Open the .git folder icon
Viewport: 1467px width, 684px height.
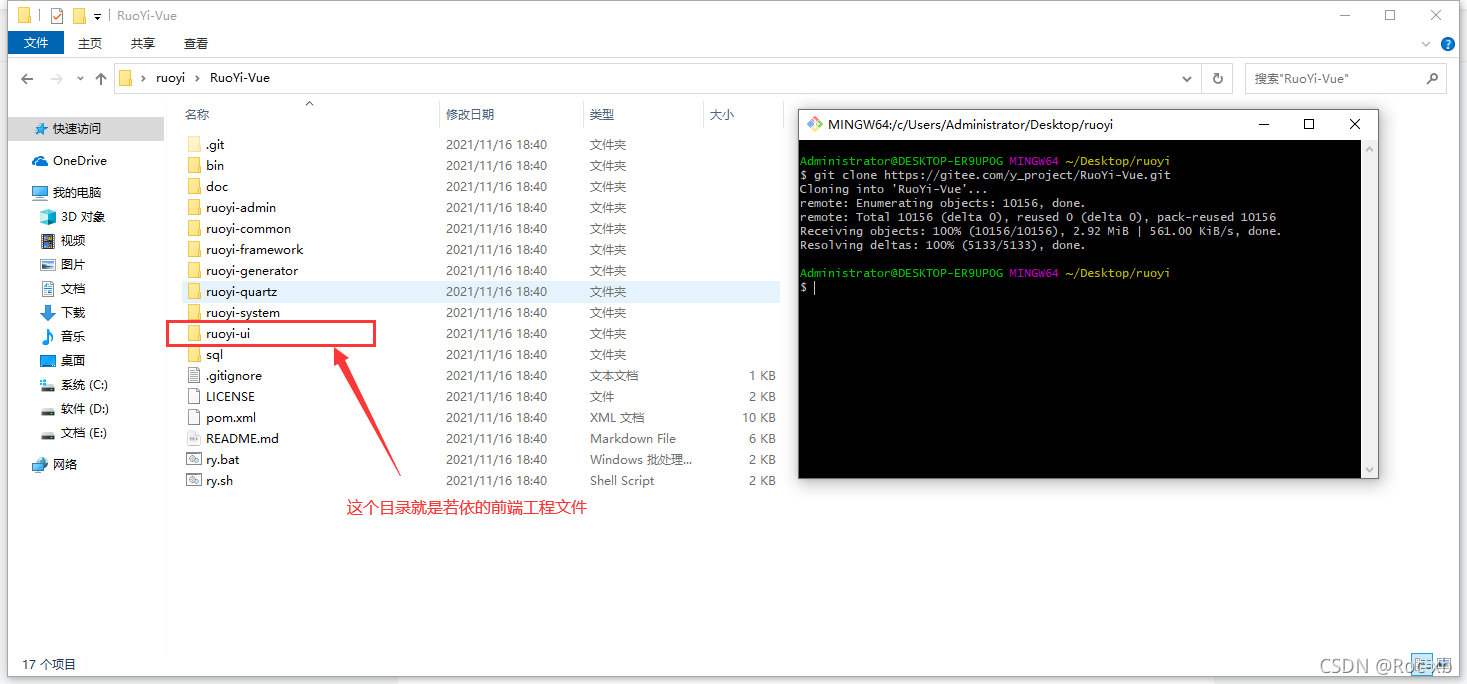point(194,145)
